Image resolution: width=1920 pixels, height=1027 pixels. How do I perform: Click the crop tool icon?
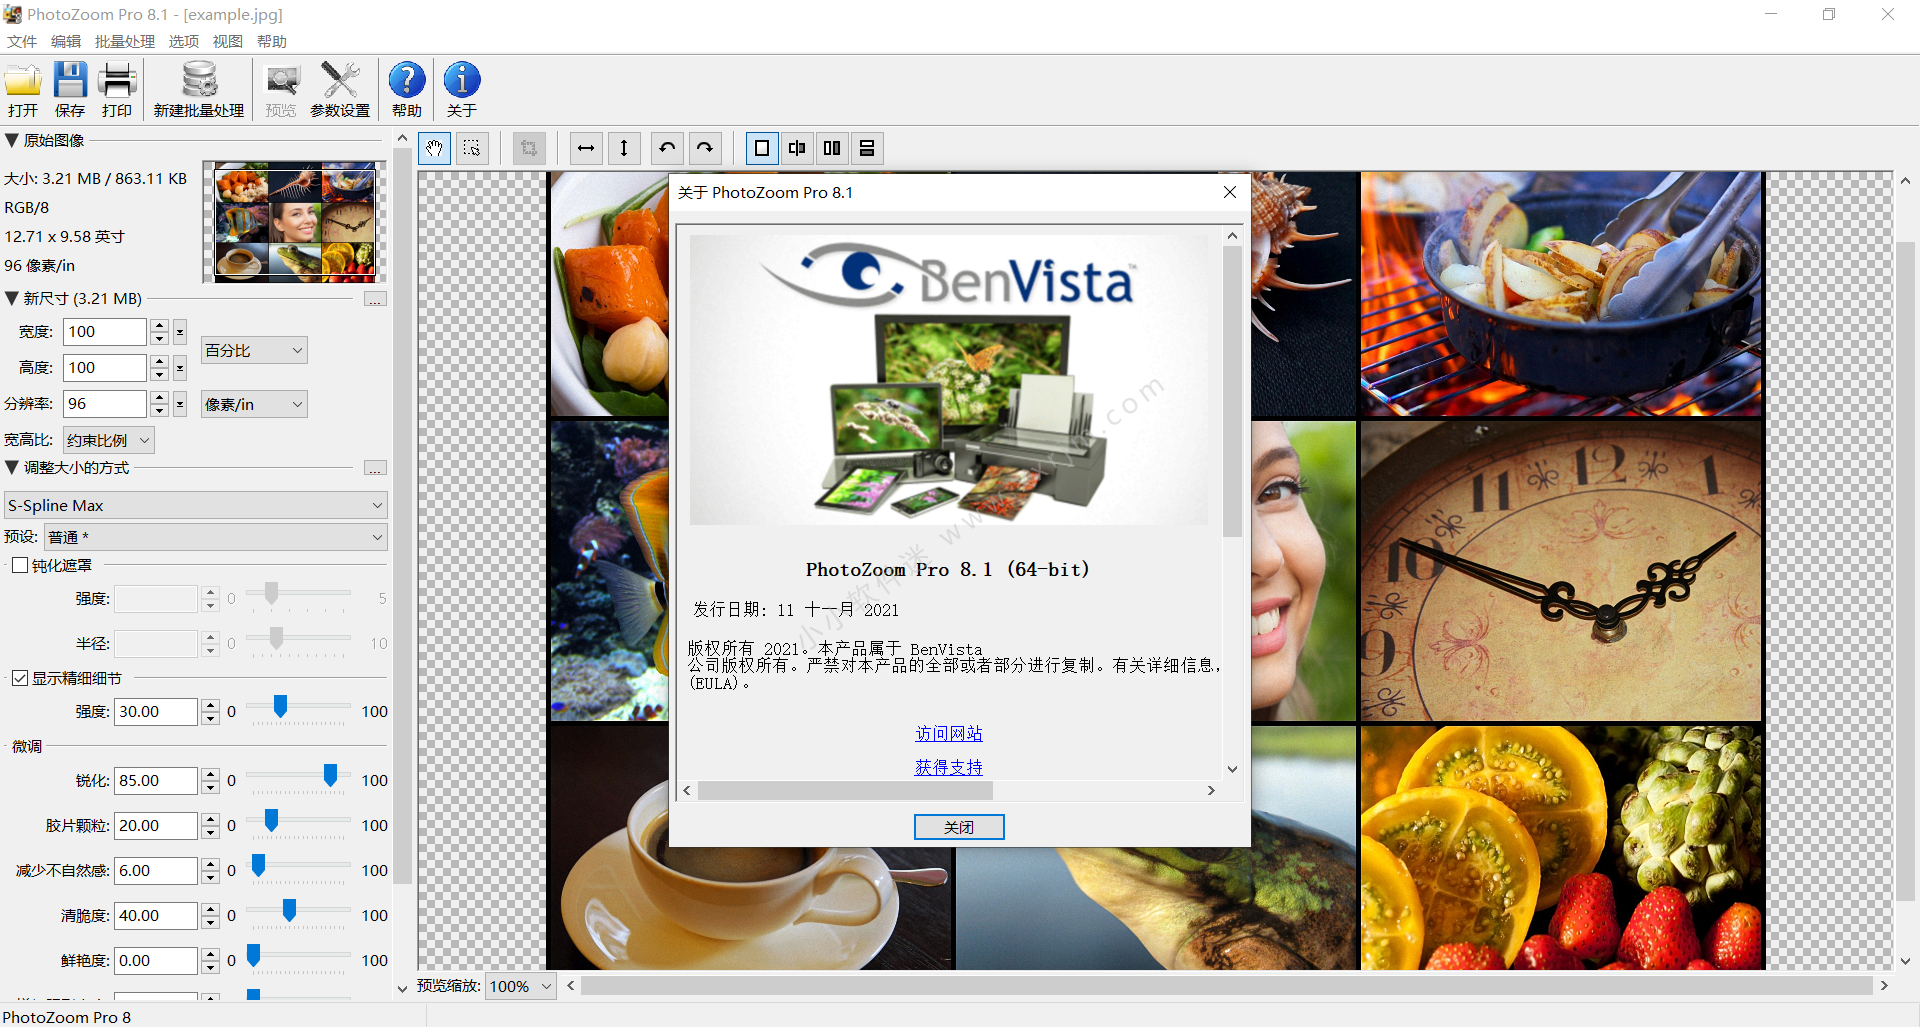pyautogui.click(x=529, y=148)
